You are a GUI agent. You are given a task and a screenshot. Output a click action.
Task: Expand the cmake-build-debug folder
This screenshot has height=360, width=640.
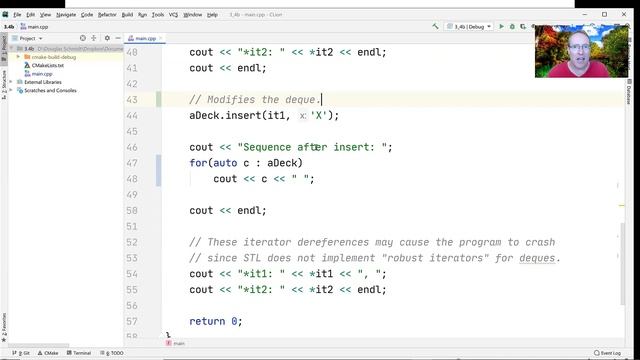pos(18,57)
